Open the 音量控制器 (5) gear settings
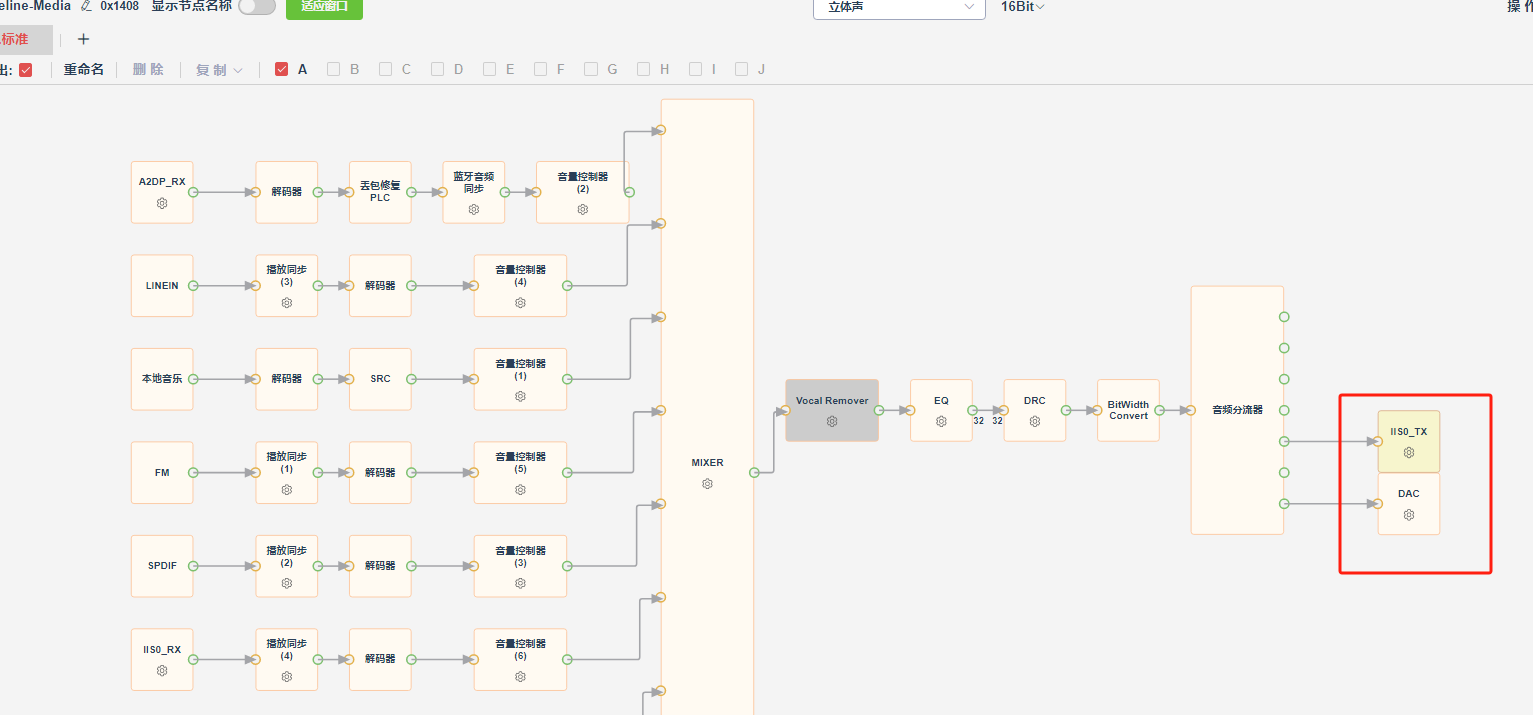1533x715 pixels. (520, 490)
